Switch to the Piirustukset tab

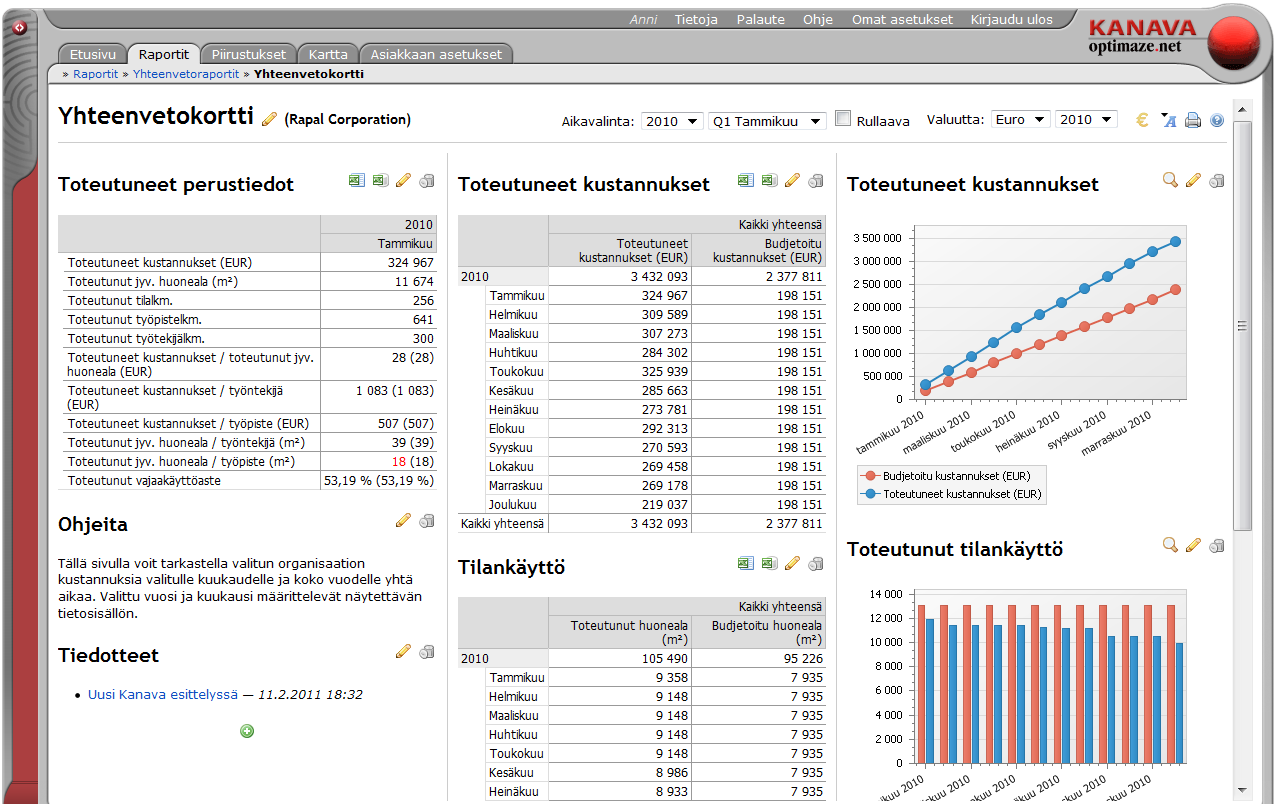(249, 54)
